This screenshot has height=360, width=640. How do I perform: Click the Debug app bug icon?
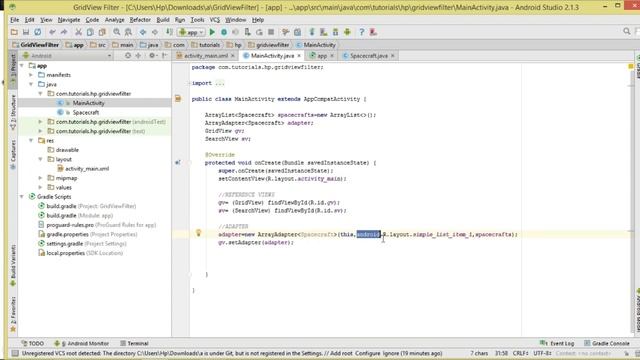[x=224, y=32]
